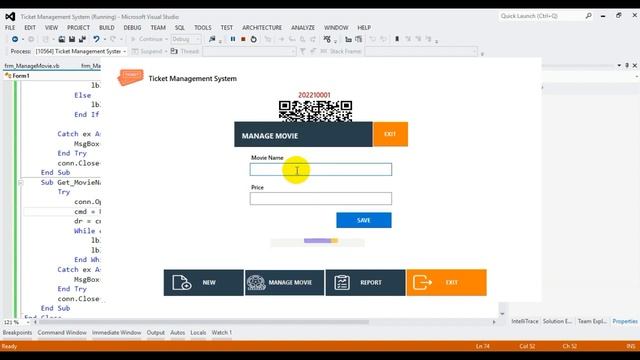
Task: Click the exit arrow icon on bottom EXIT
Action: pos(422,282)
